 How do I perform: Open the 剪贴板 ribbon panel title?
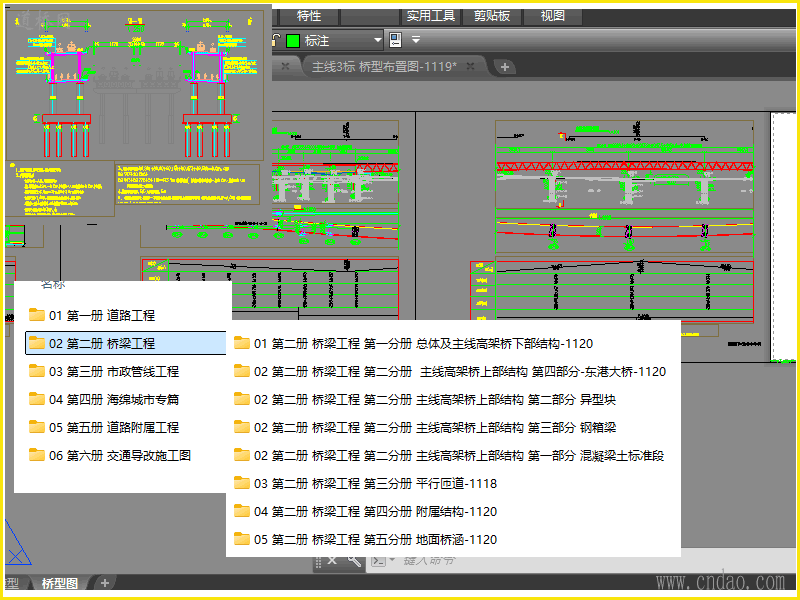492,16
